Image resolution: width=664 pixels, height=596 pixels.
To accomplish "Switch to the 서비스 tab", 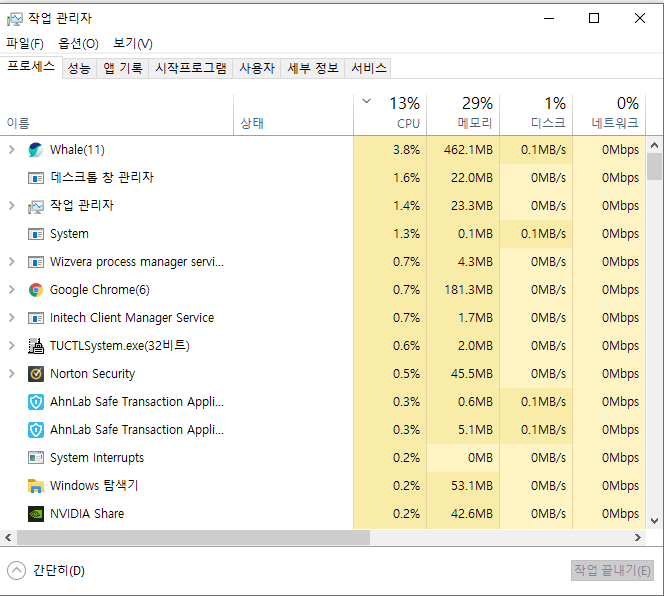I will point(368,68).
